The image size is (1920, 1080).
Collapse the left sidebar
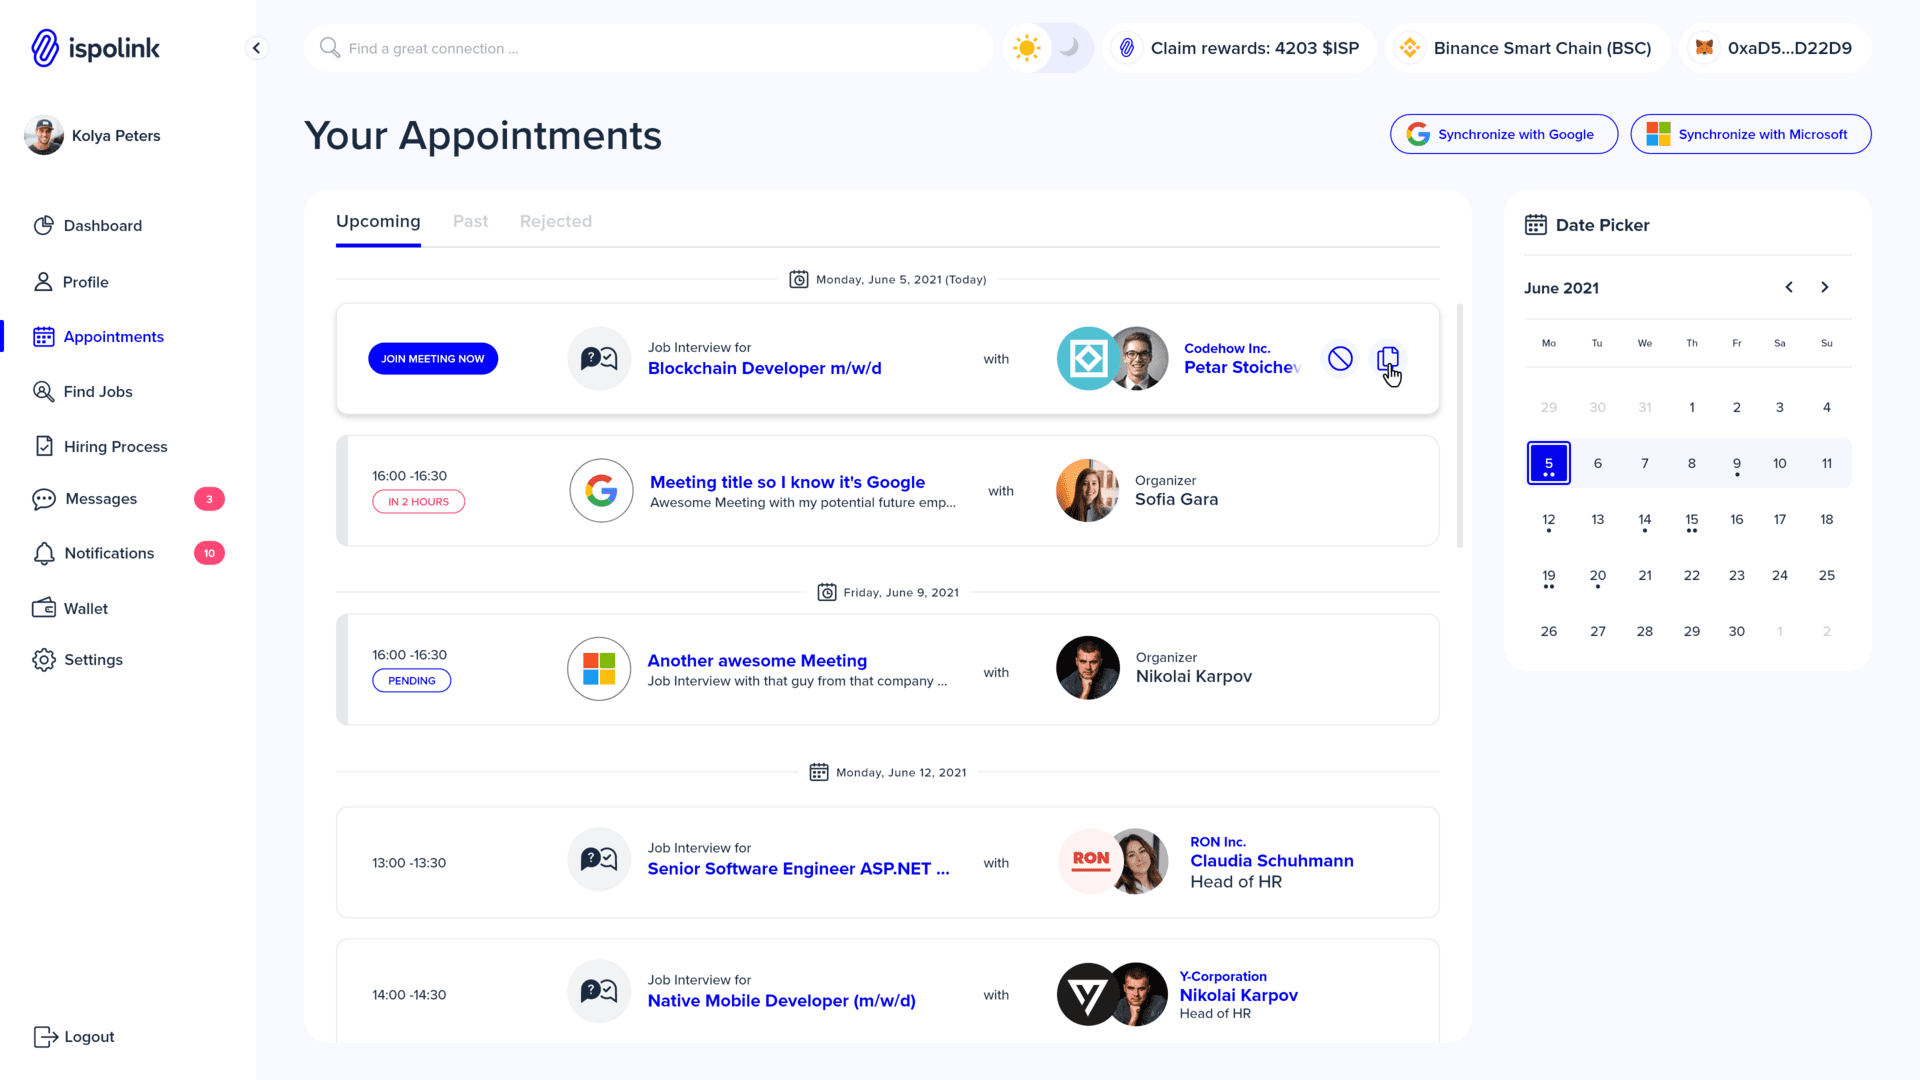coord(256,47)
